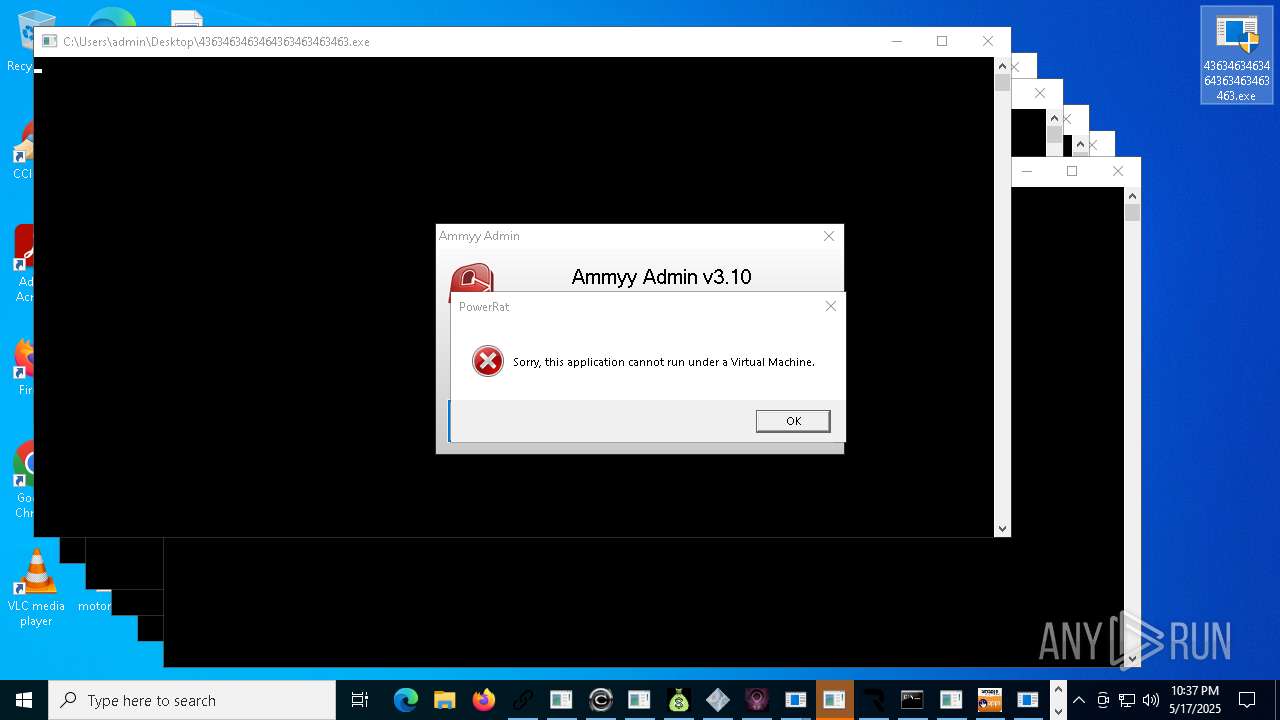Close the rightmost background console window
Image resolution: width=1280 pixels, height=720 pixels.
1118,171
